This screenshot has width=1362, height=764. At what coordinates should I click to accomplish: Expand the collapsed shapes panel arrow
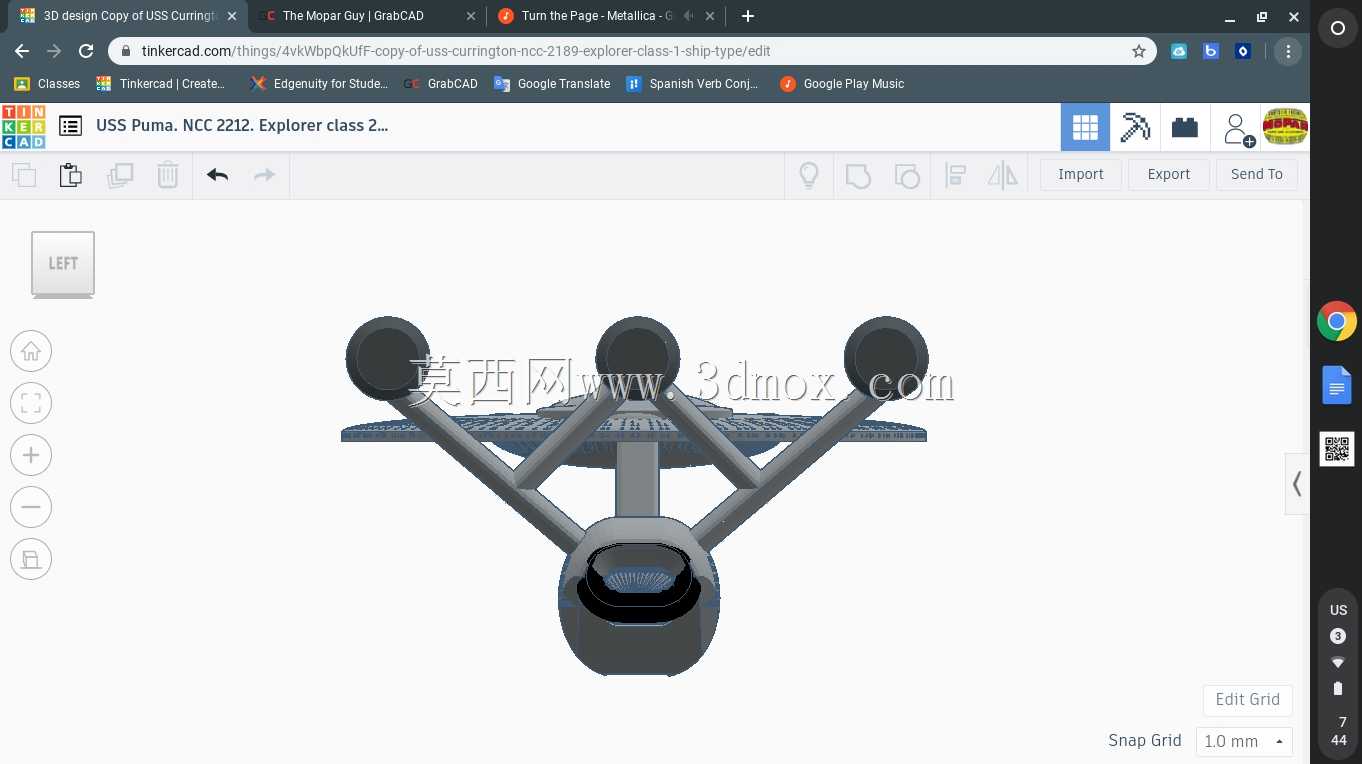[1297, 484]
